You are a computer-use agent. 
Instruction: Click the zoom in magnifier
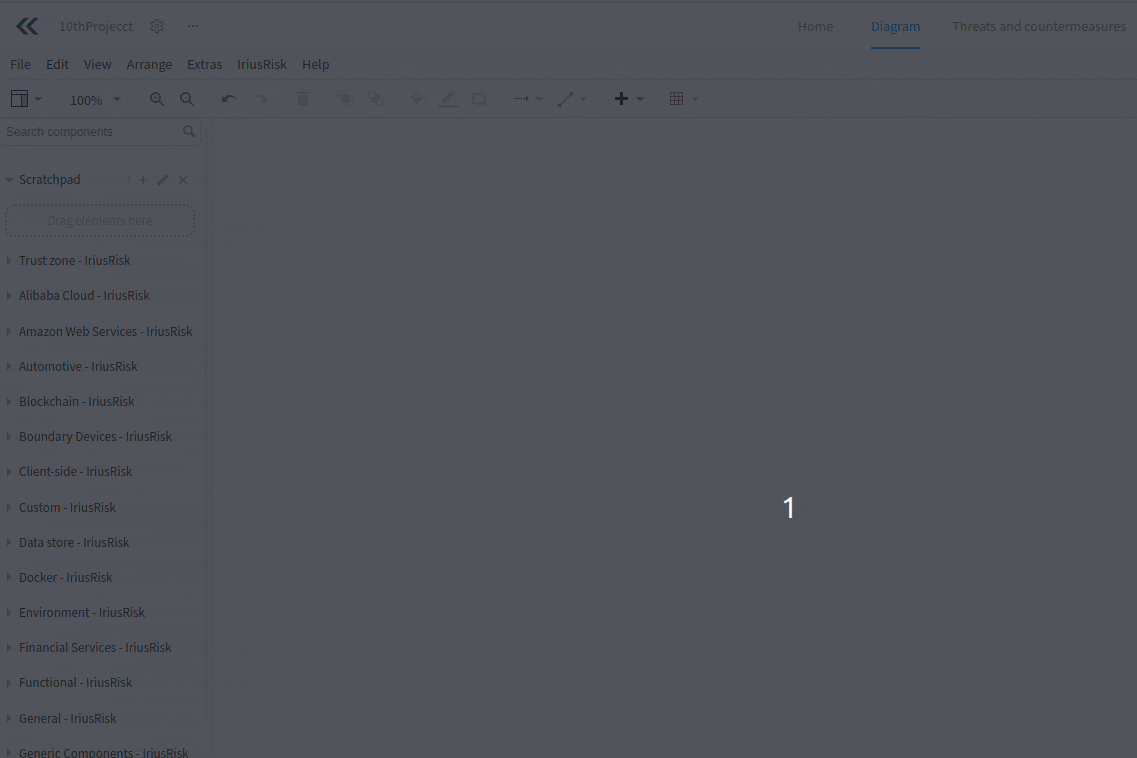(157, 99)
